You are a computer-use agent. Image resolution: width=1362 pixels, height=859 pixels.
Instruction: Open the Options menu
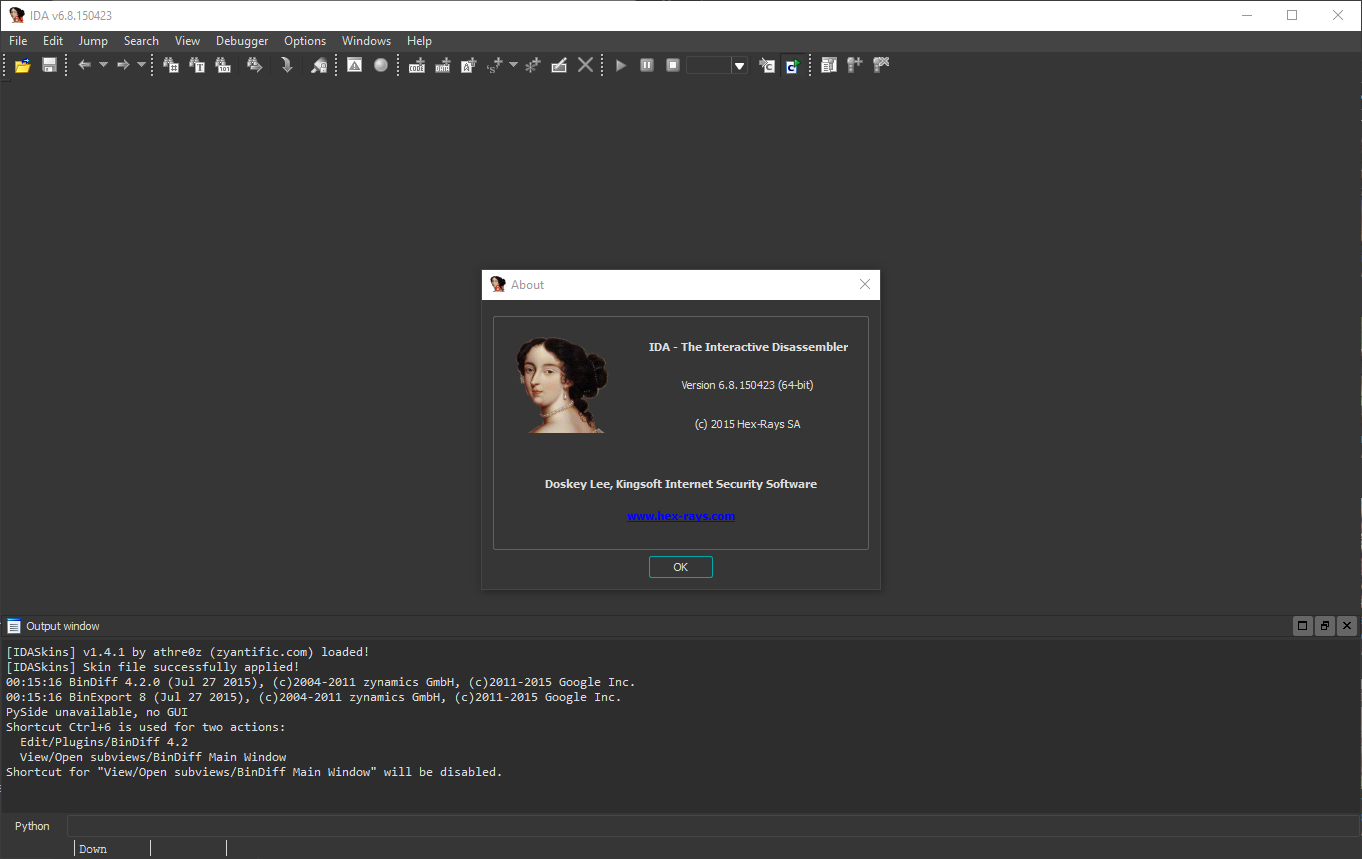(305, 41)
